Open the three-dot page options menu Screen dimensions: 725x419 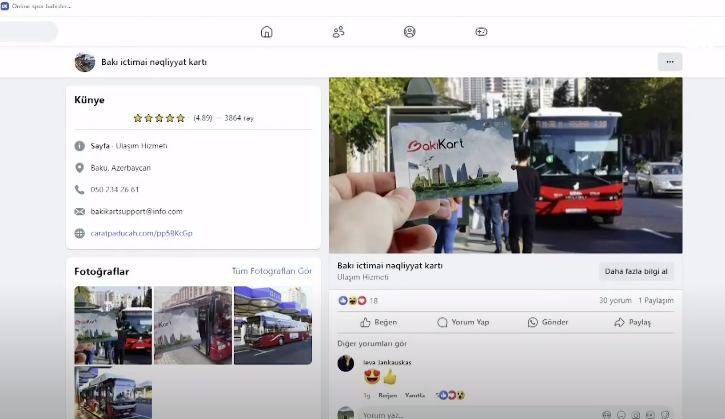(669, 62)
